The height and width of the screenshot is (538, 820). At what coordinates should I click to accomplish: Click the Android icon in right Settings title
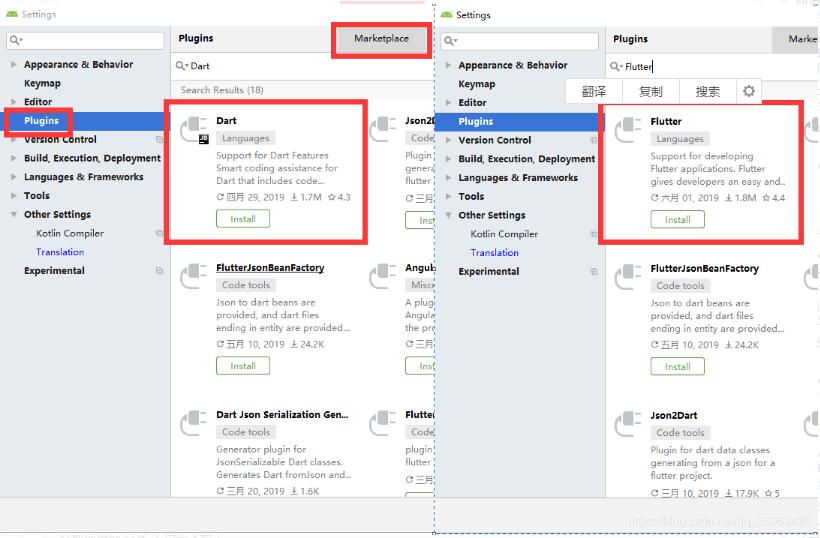(x=446, y=15)
